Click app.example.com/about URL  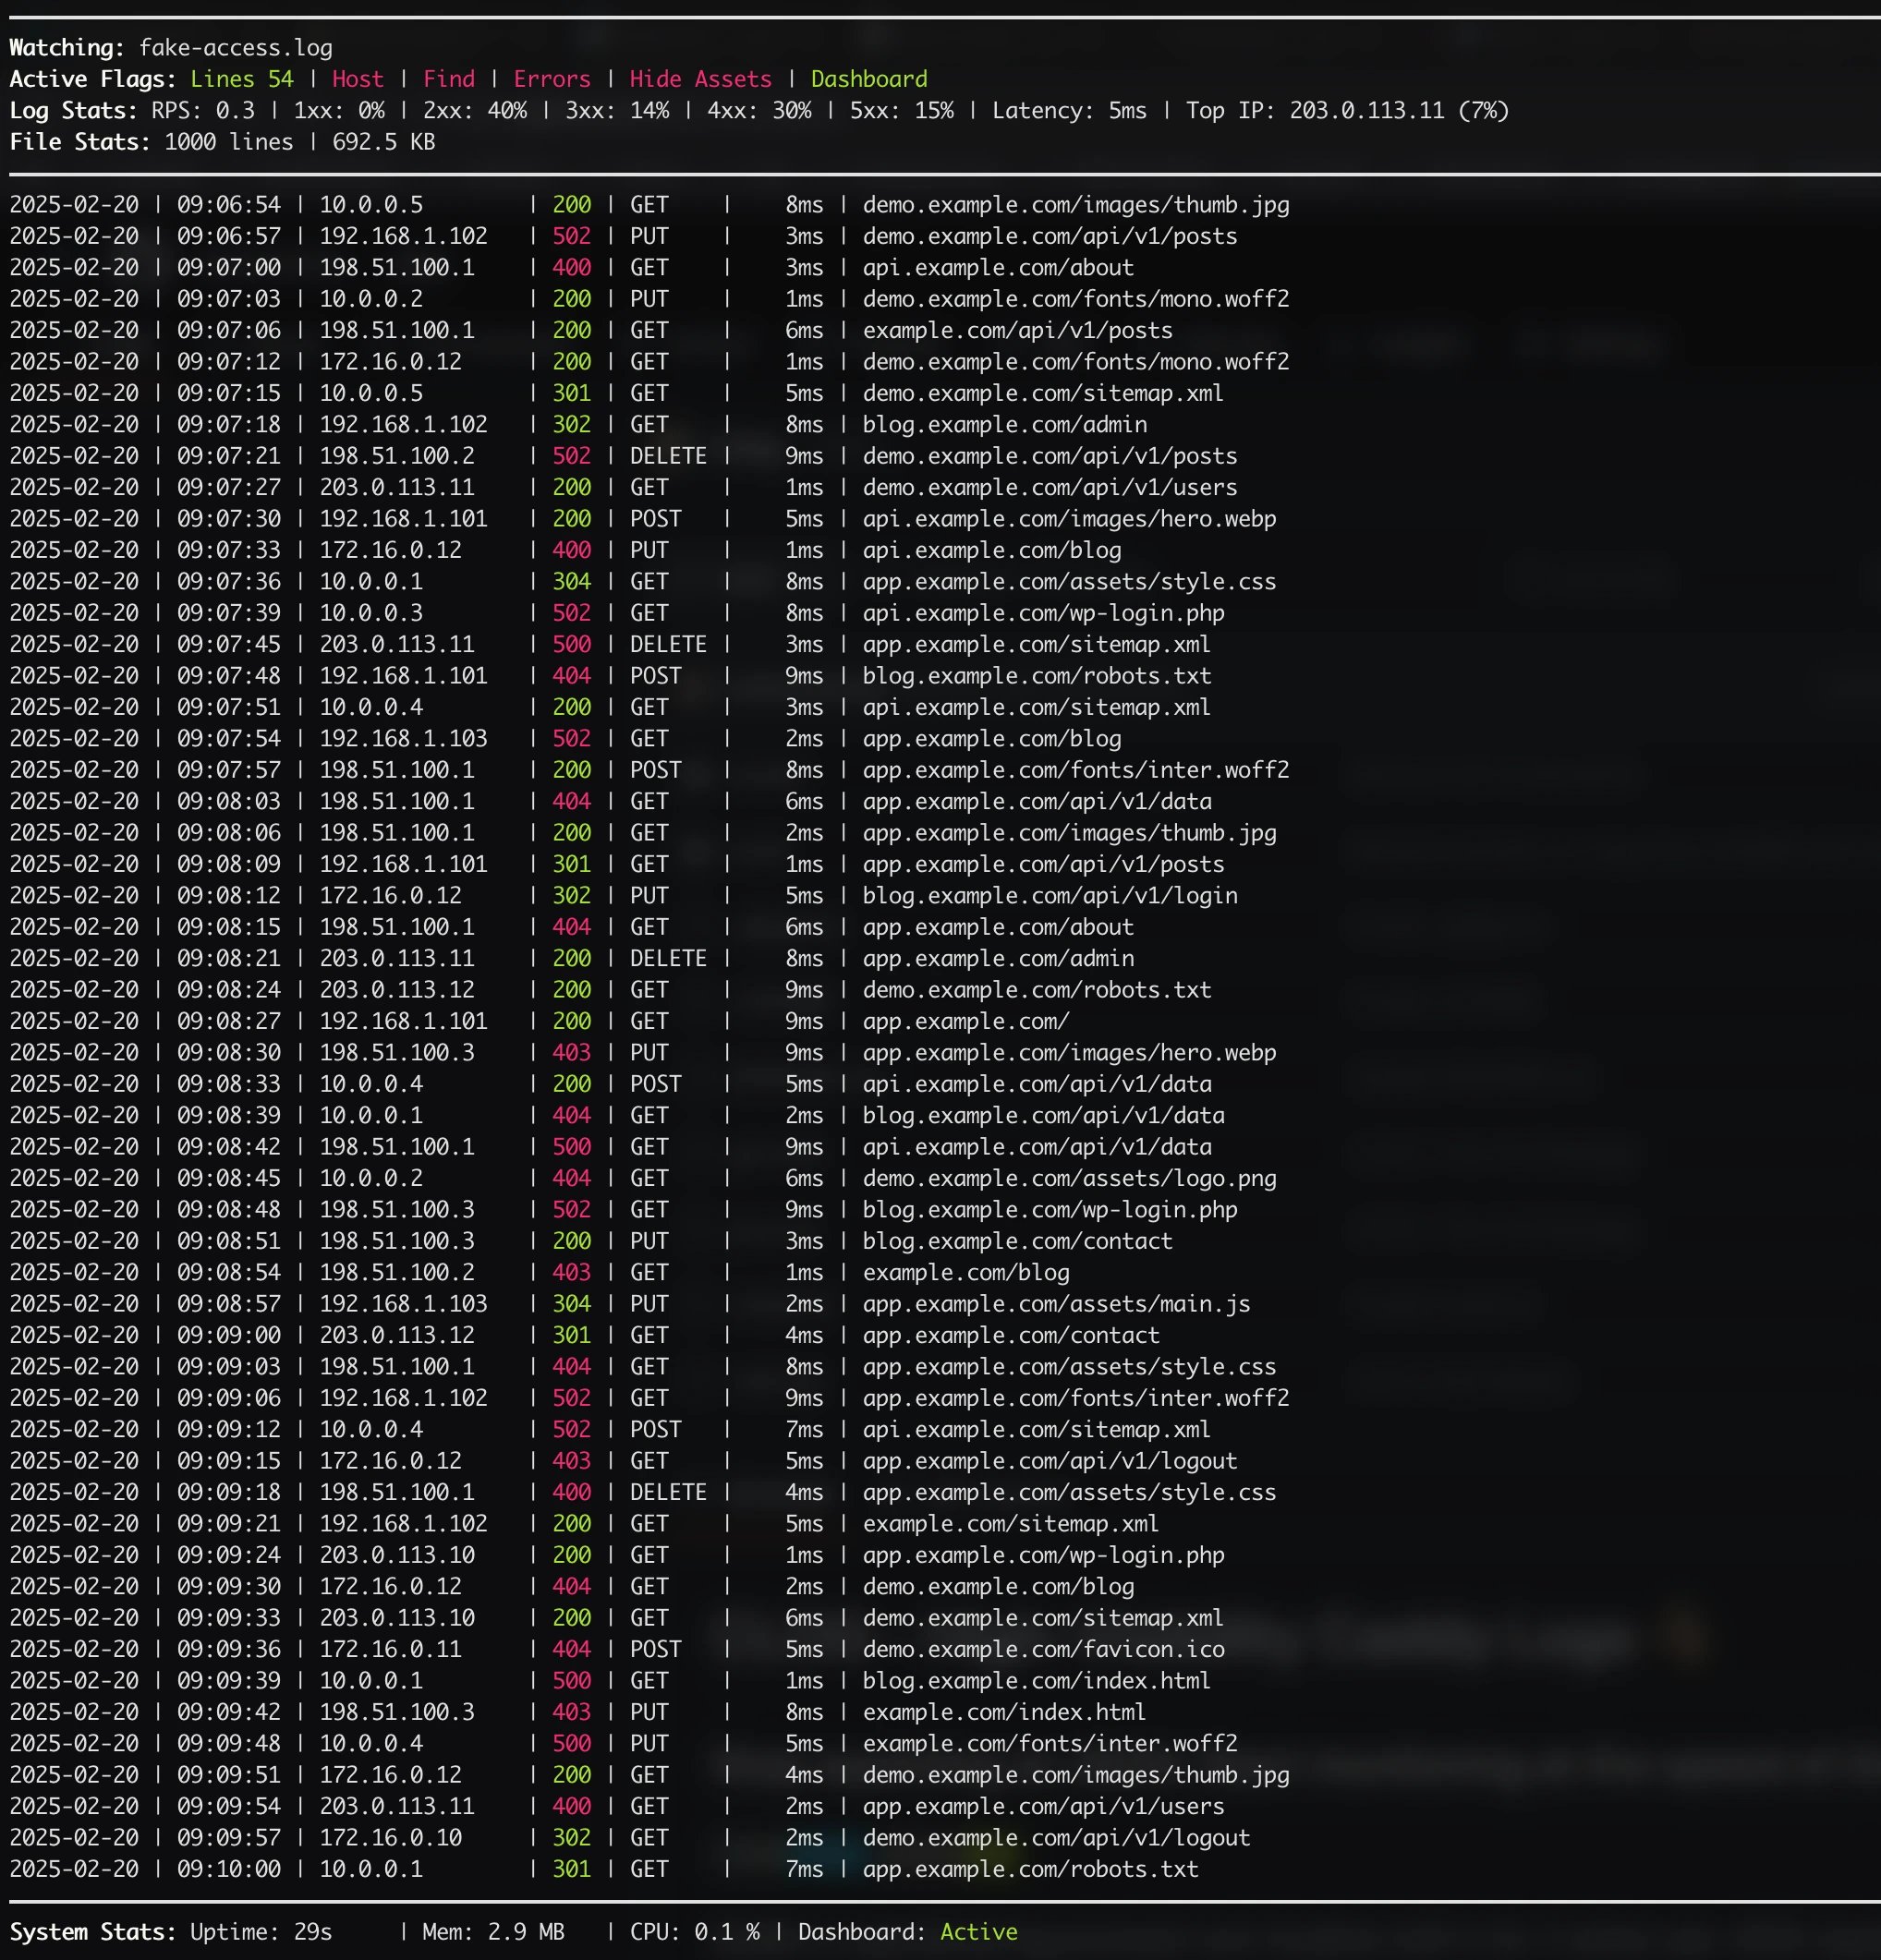[x=998, y=927]
